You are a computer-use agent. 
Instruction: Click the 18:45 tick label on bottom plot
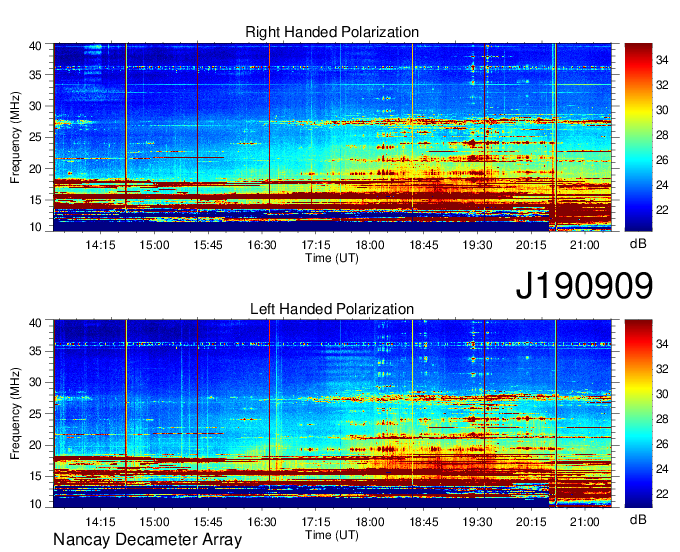(x=424, y=522)
